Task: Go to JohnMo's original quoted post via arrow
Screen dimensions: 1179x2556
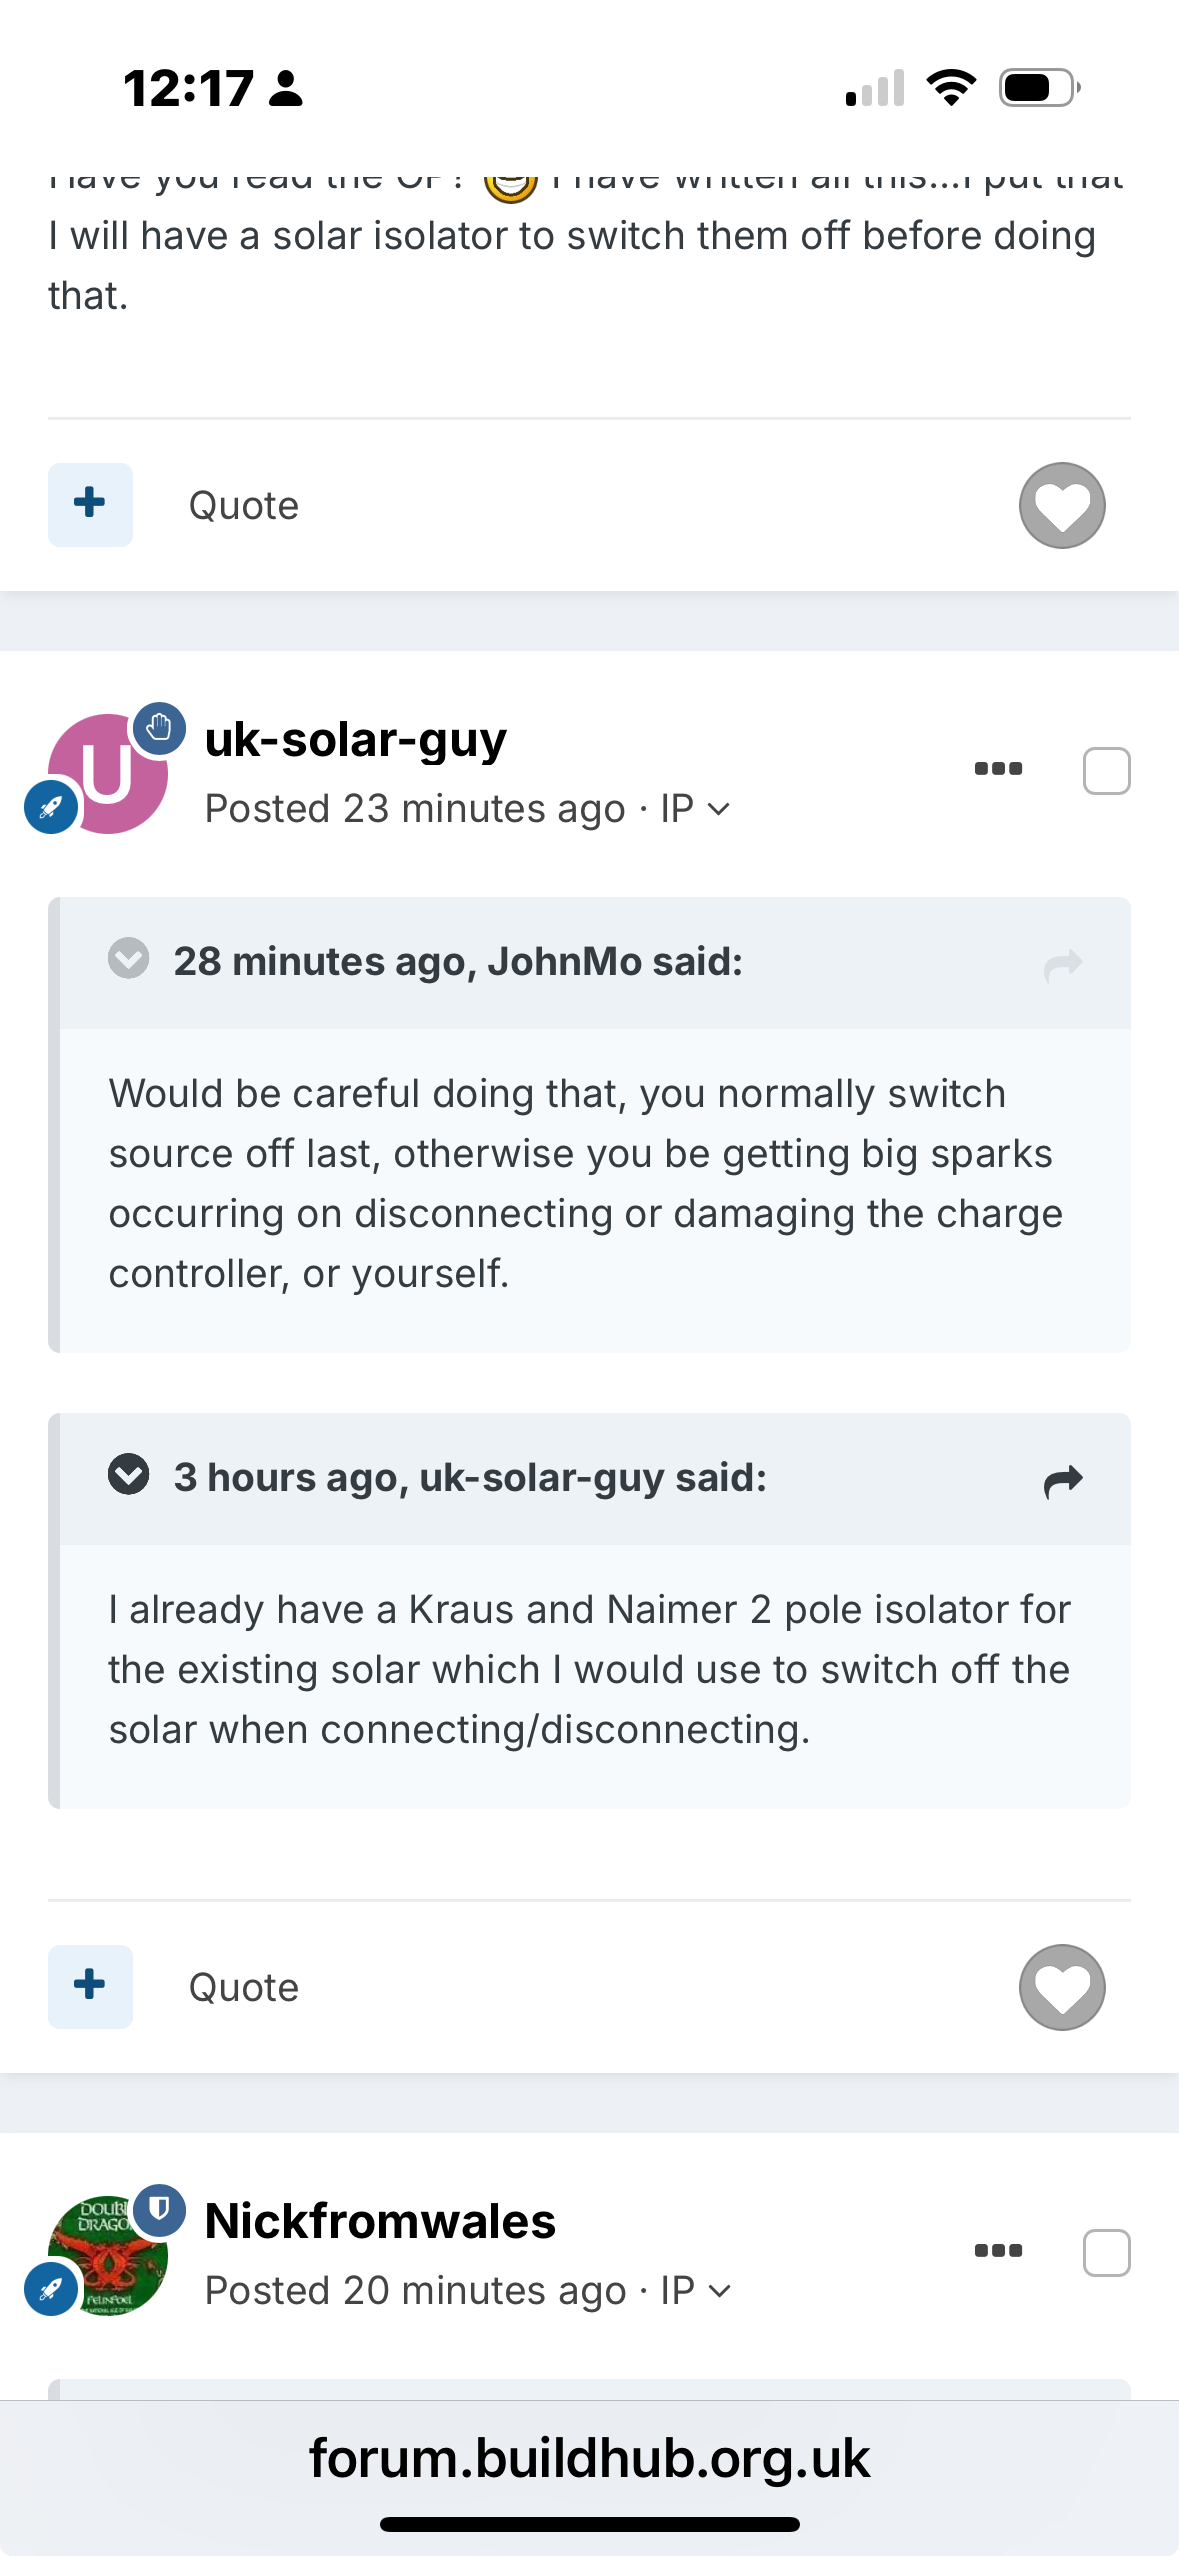Action: click(x=1063, y=964)
